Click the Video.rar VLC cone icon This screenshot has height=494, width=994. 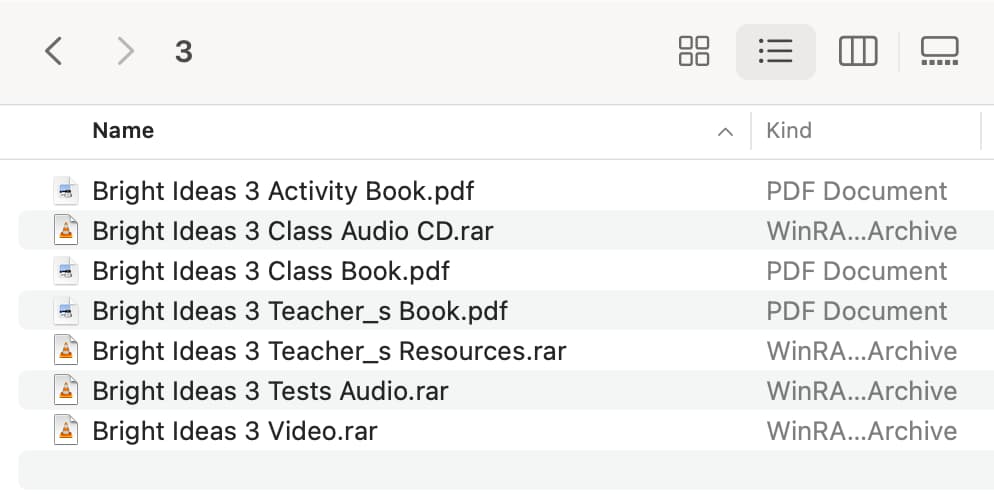66,431
